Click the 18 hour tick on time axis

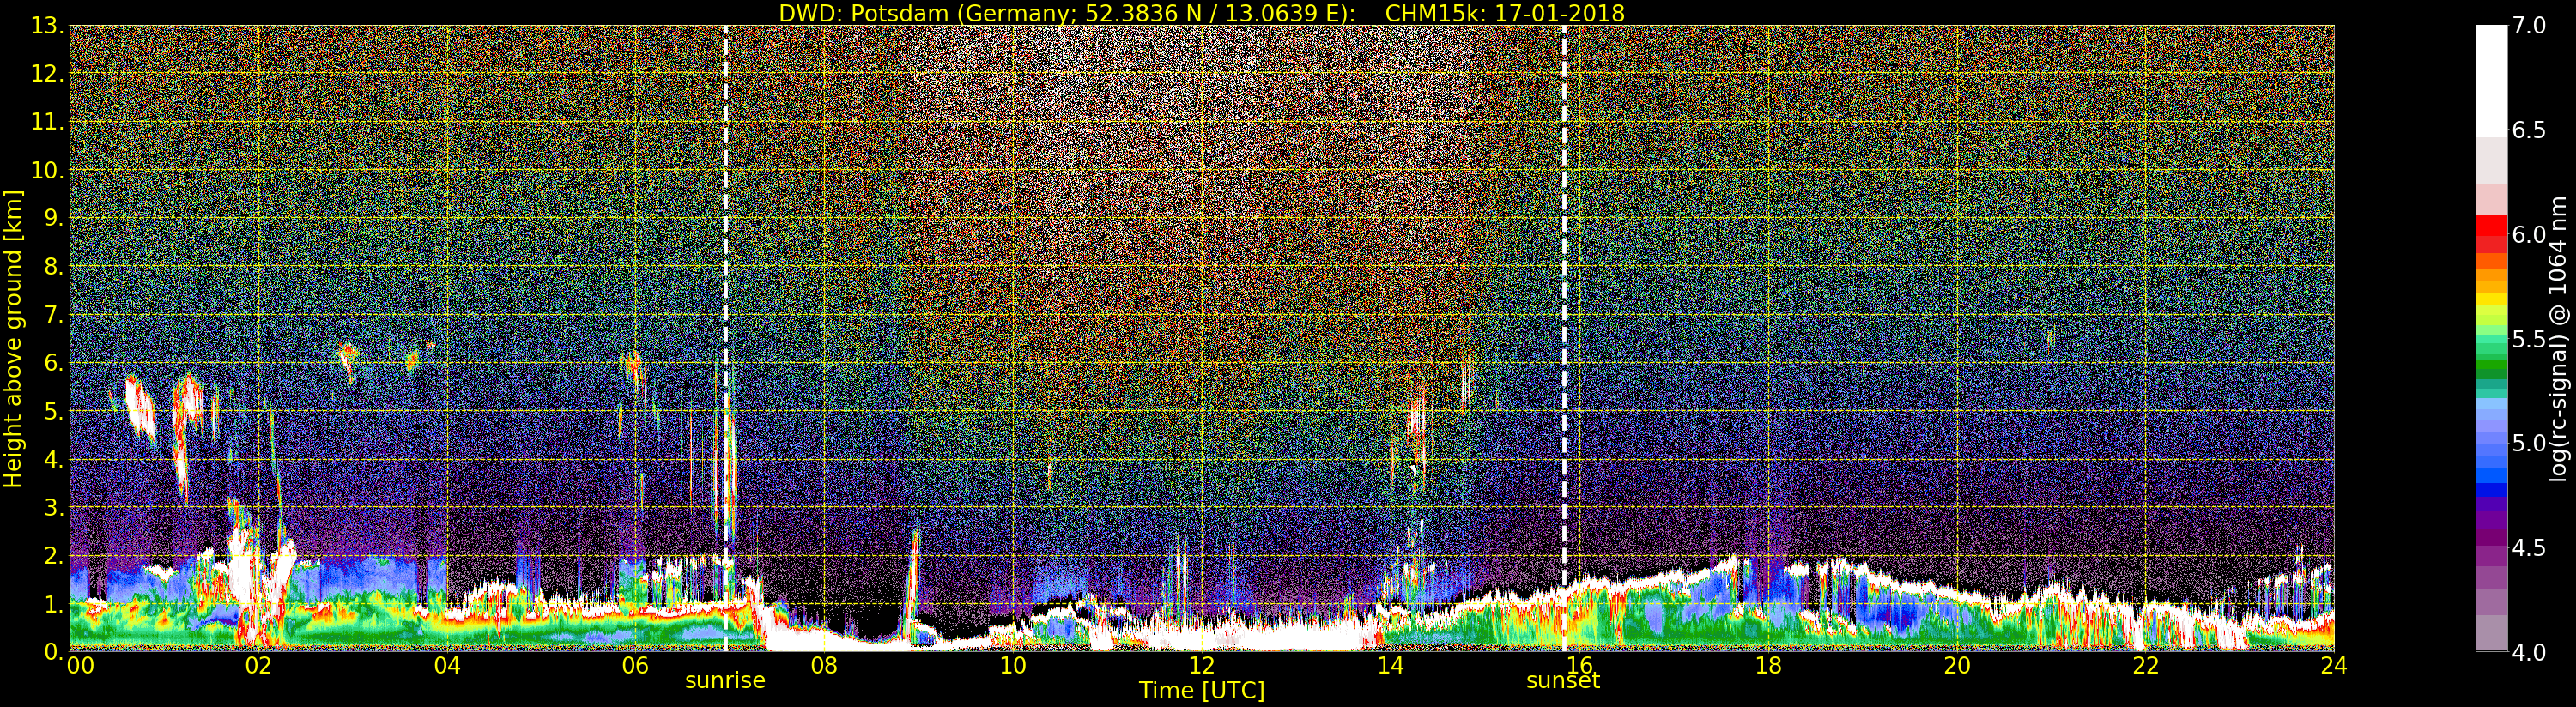1768,665
